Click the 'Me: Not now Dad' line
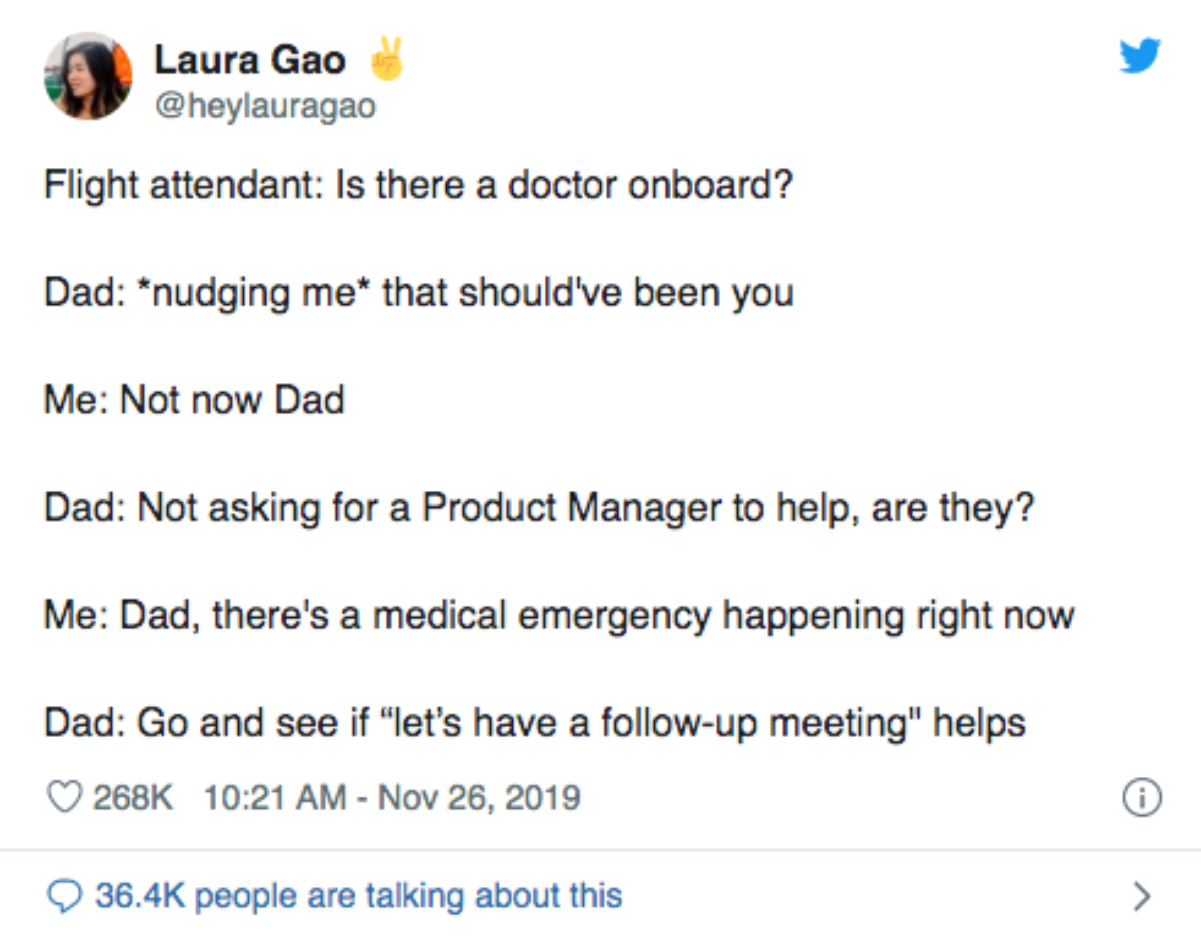Screen dimensions: 1201x939 [194, 400]
